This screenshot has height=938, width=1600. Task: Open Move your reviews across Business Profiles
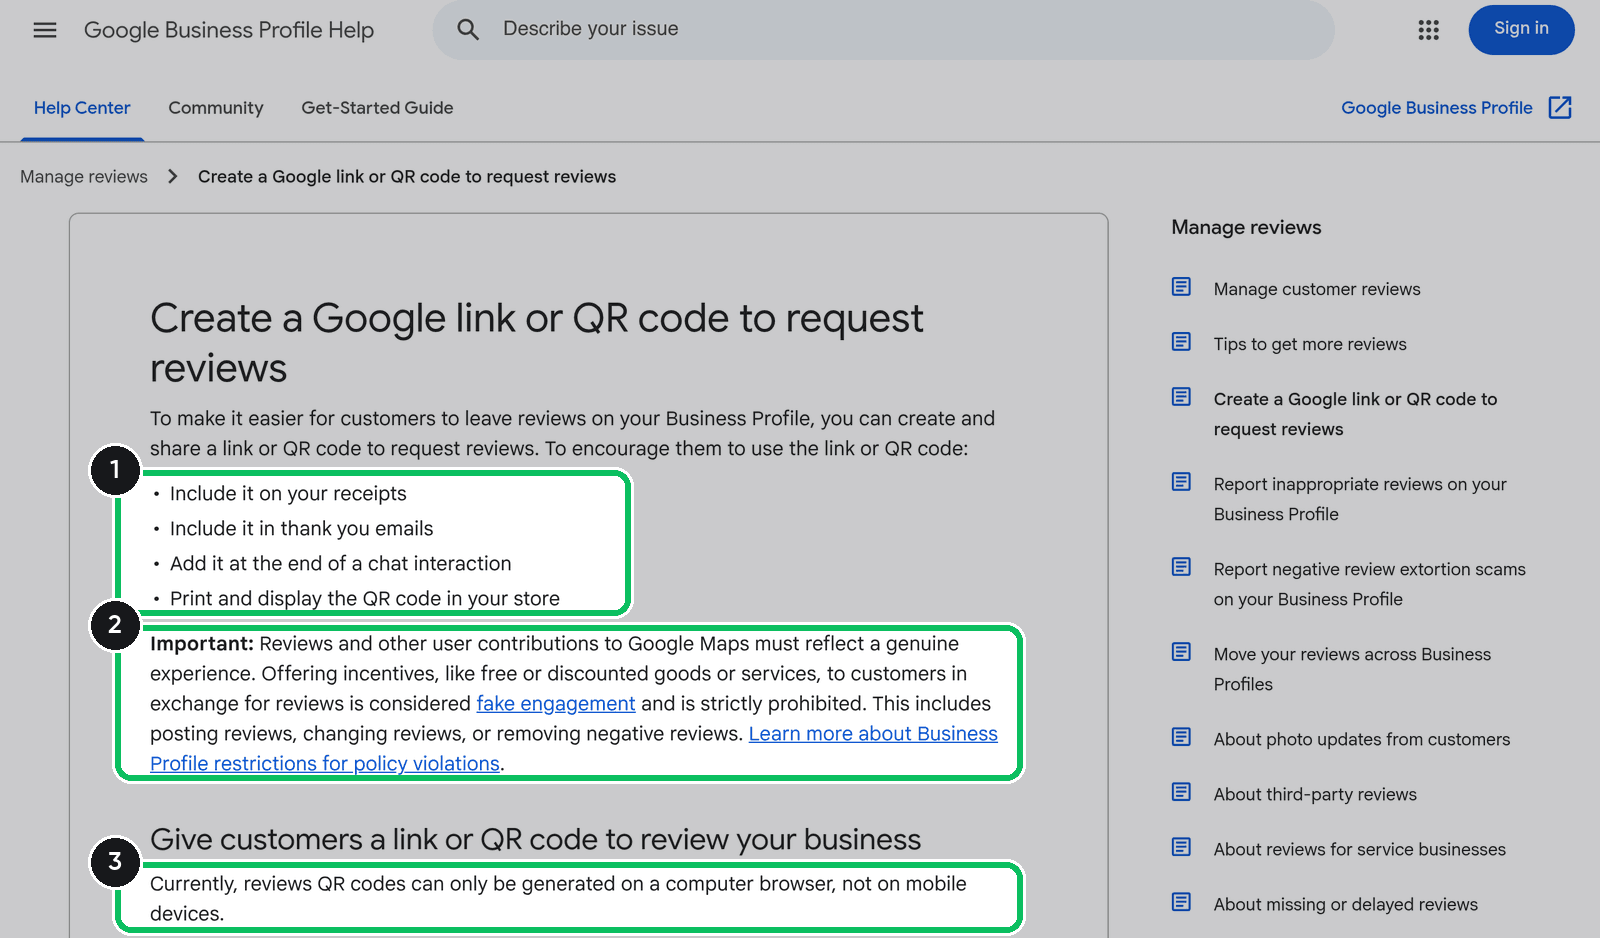1352,669
